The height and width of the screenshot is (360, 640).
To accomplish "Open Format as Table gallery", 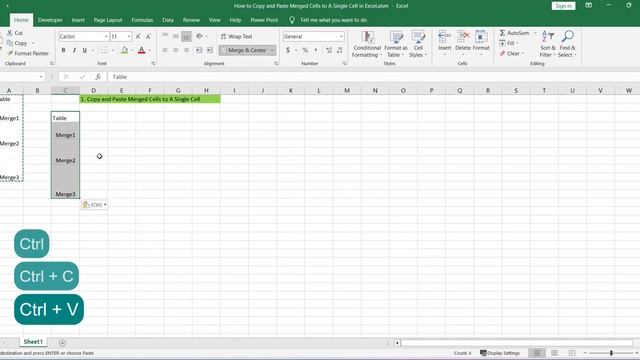I will (x=396, y=44).
